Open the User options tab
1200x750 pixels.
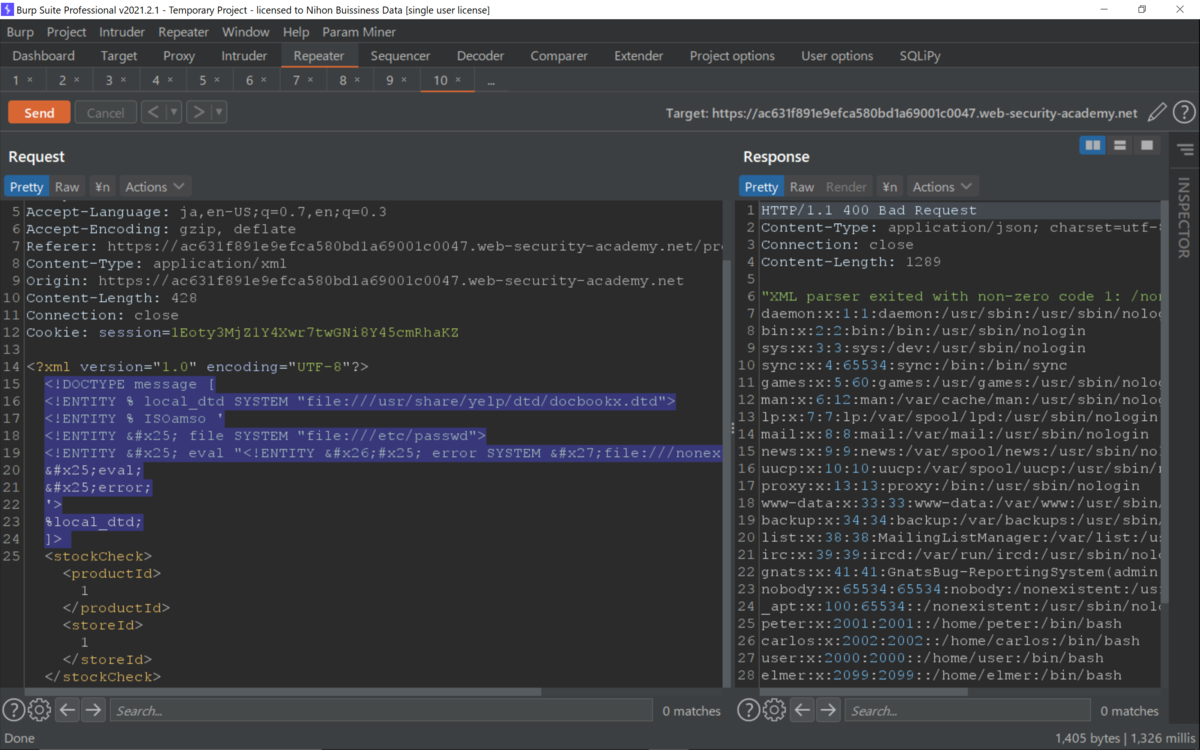click(x=837, y=56)
